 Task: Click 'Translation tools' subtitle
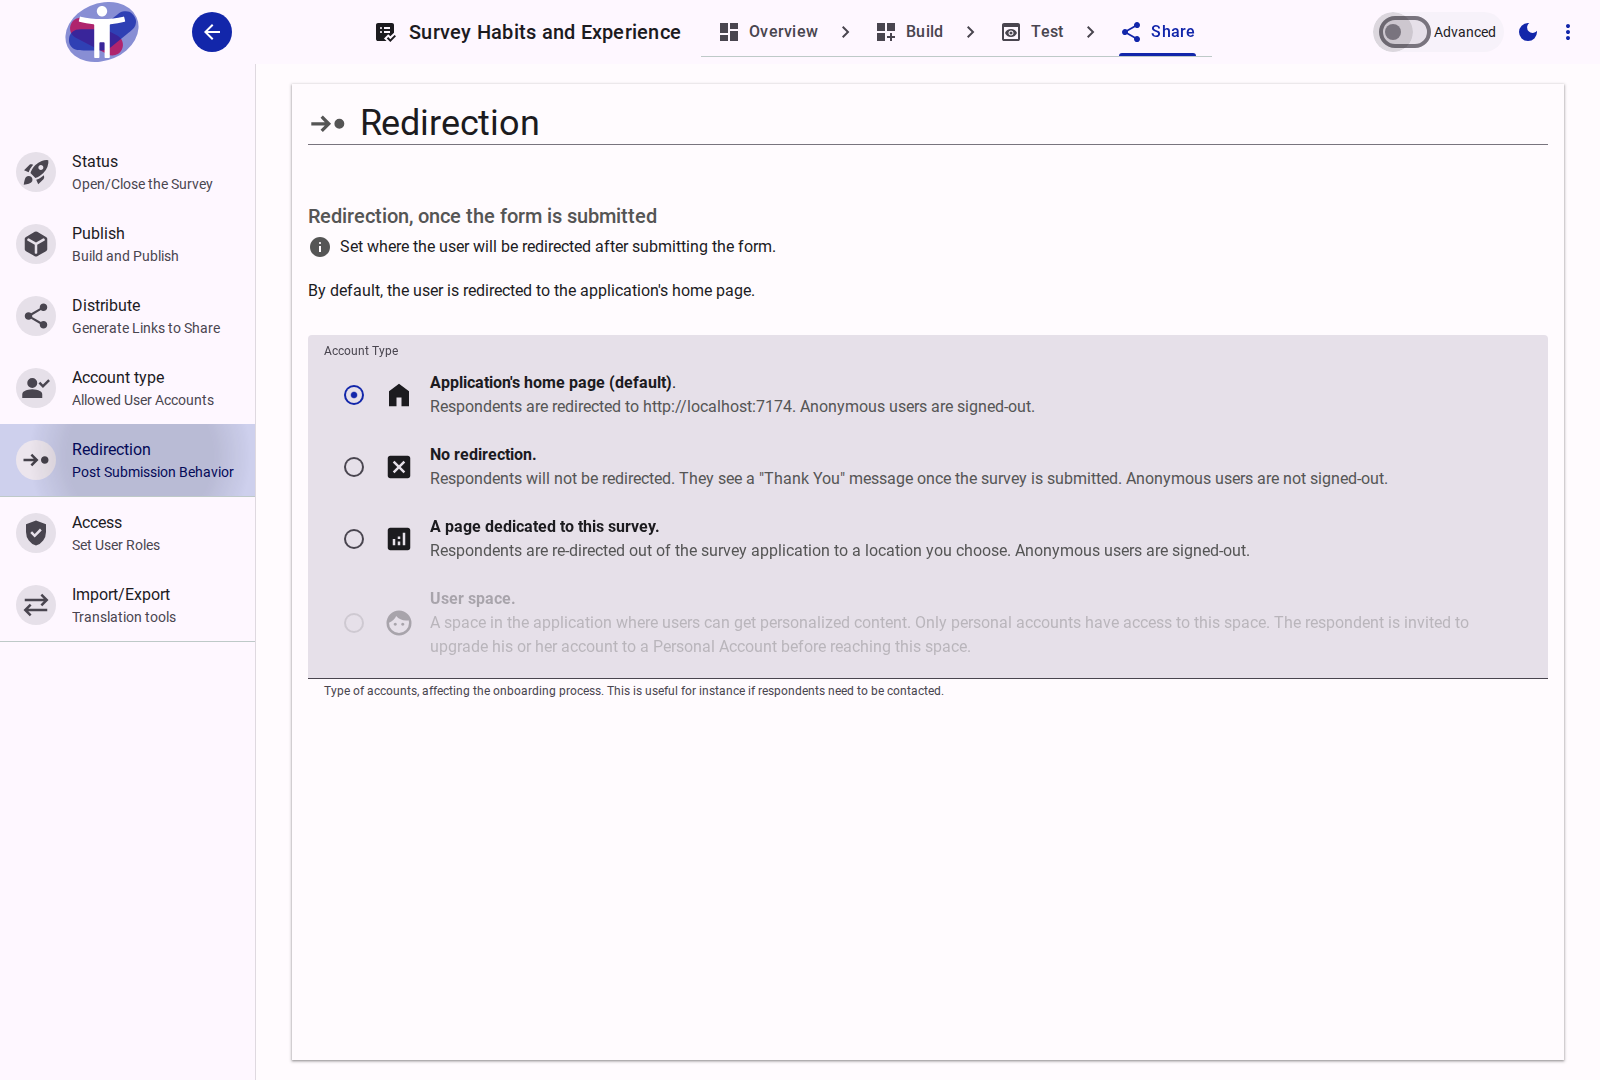[x=124, y=617]
